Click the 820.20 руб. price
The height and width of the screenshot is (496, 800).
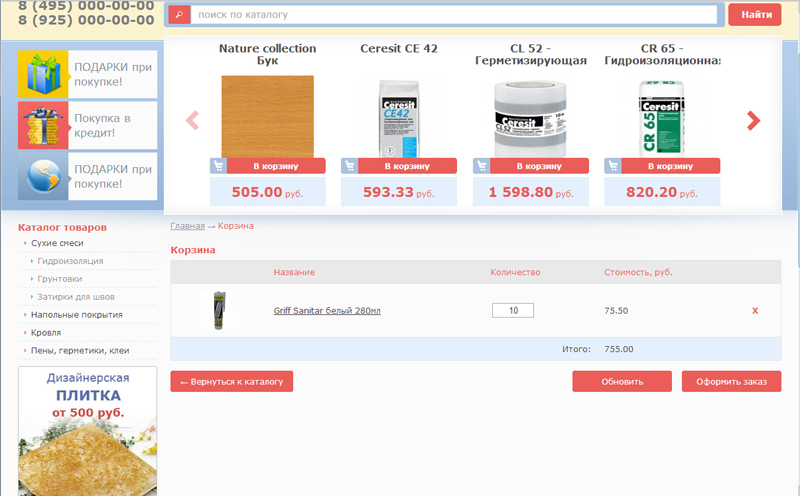[x=662, y=192]
